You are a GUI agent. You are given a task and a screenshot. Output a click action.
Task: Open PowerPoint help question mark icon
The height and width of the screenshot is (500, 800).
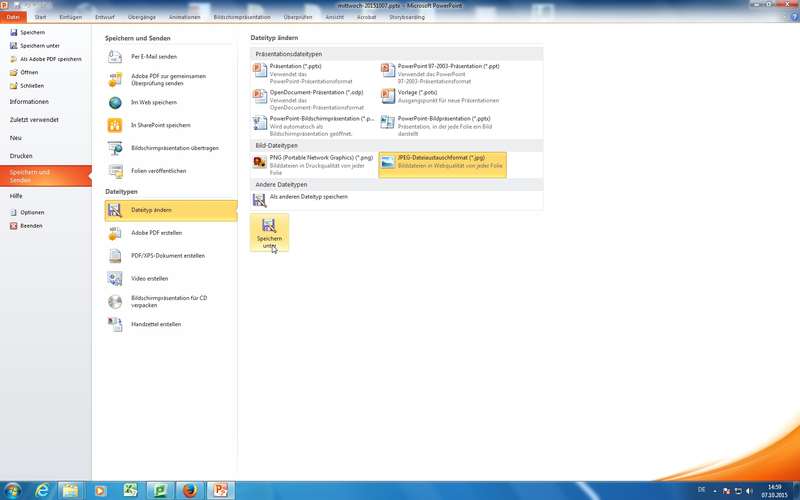(793, 17)
